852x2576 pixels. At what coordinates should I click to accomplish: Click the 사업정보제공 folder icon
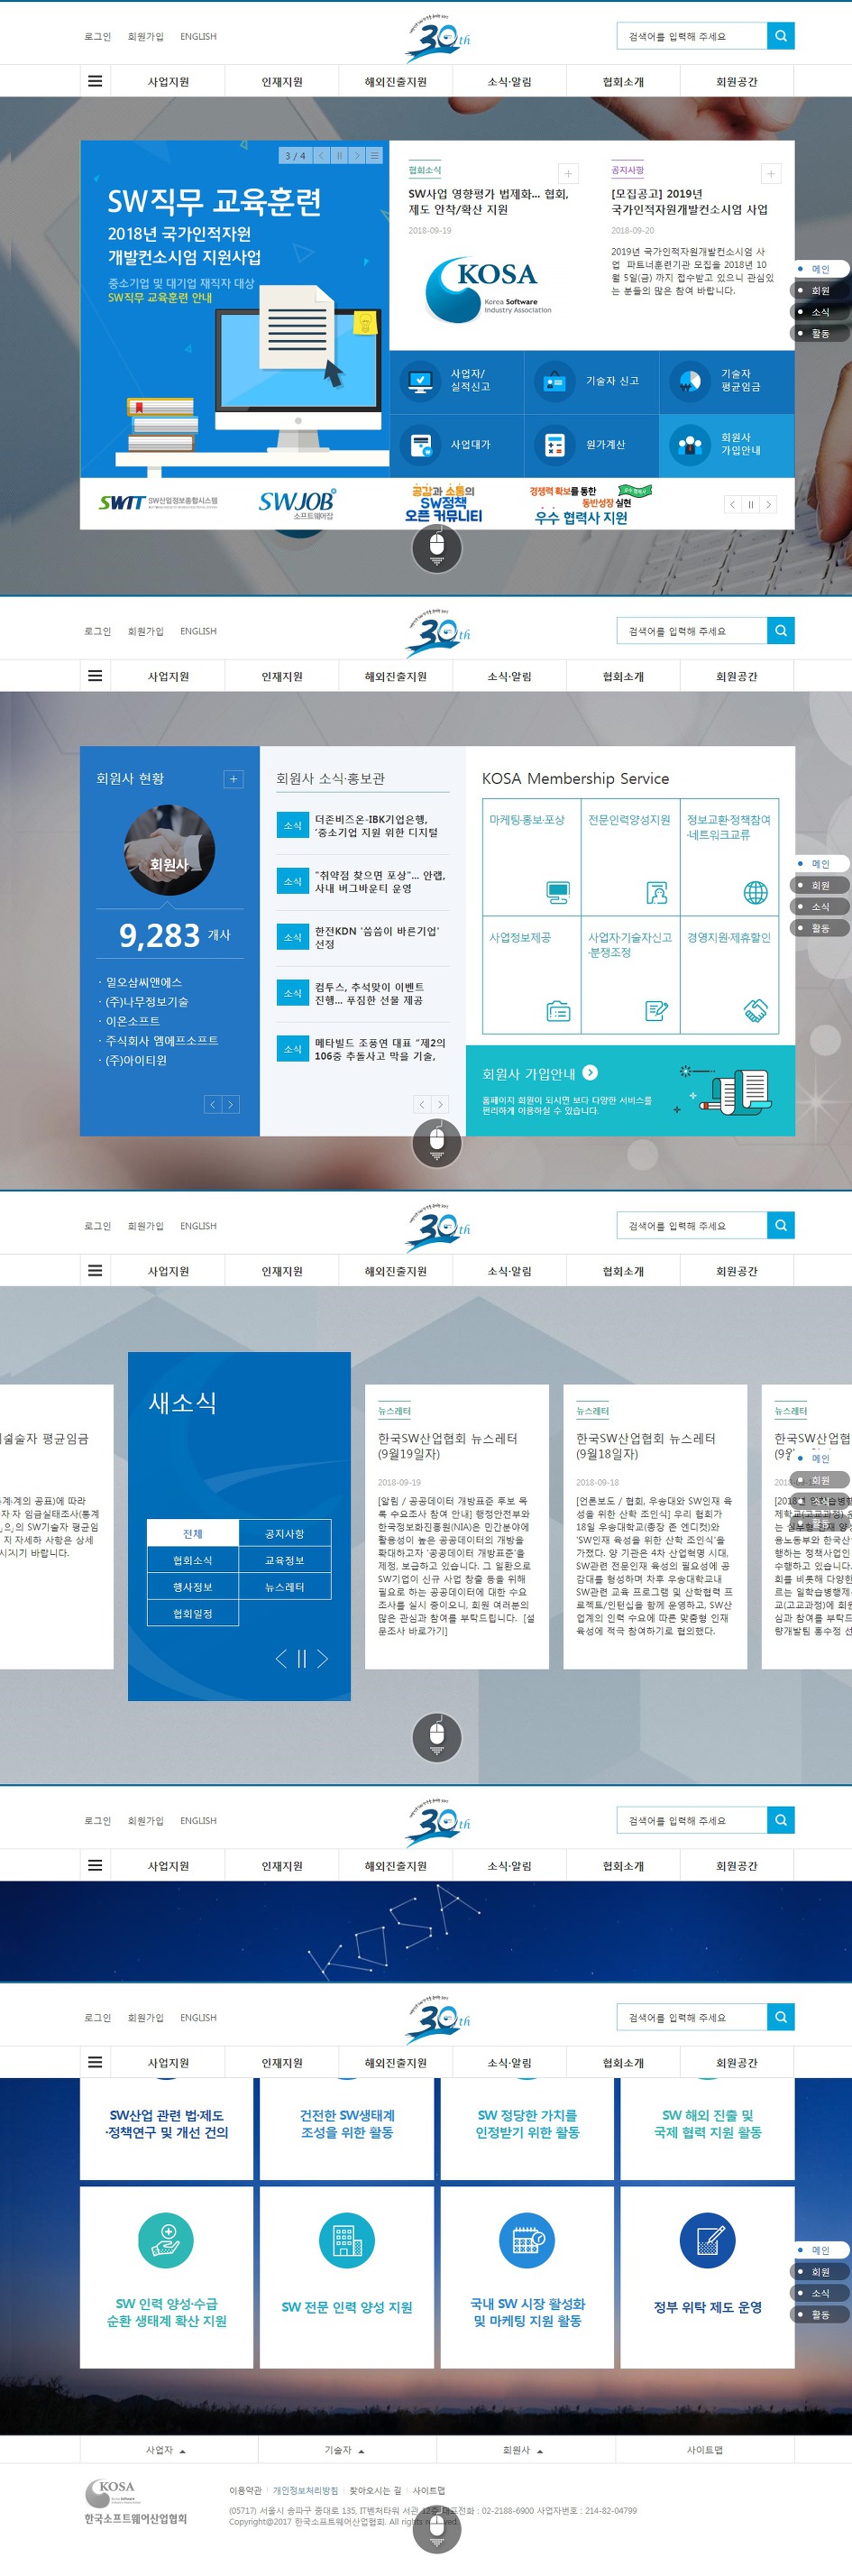(558, 1011)
